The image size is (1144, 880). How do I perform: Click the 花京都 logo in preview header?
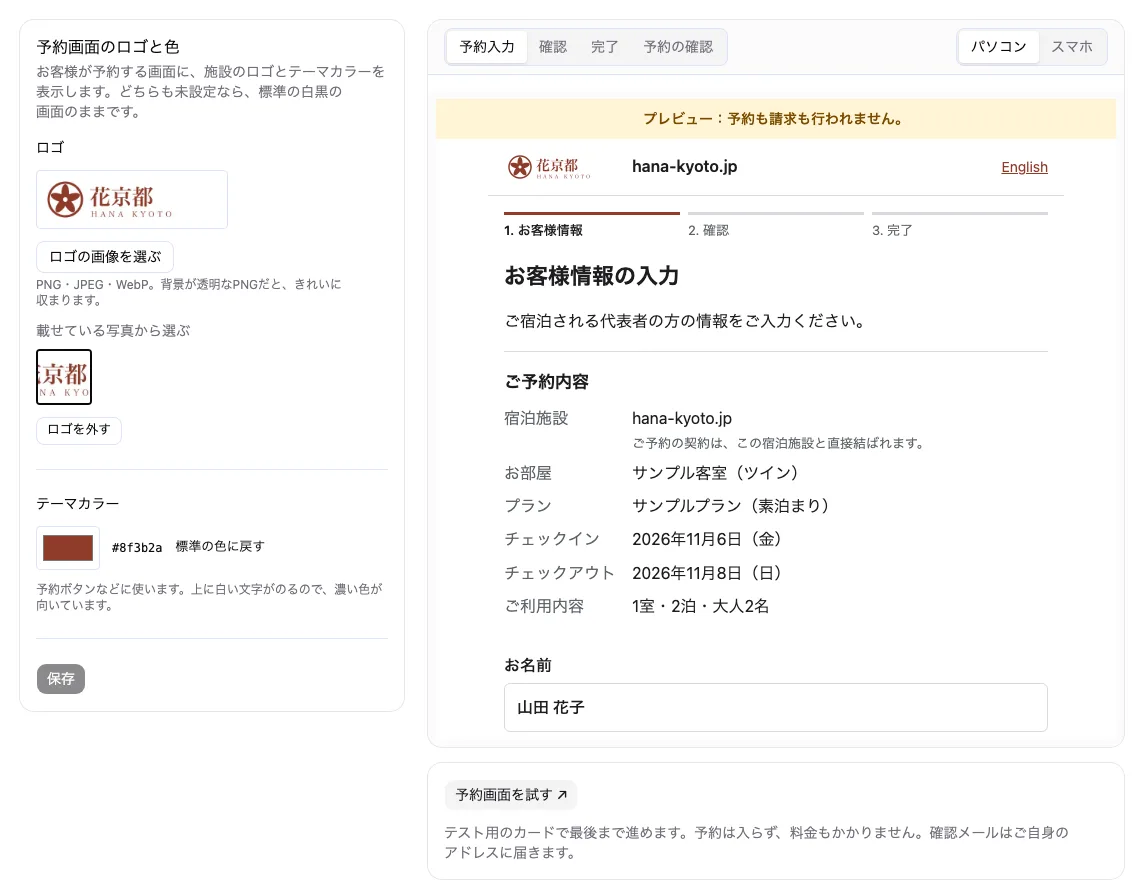549,167
